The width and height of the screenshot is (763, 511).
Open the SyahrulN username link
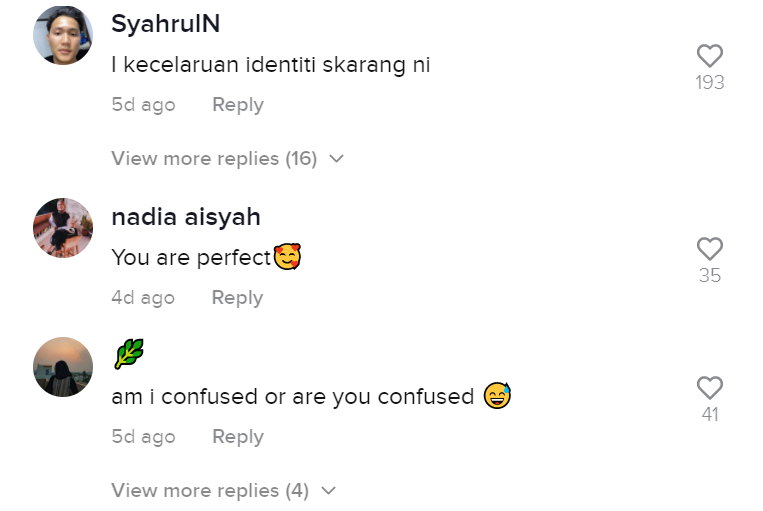(x=165, y=24)
